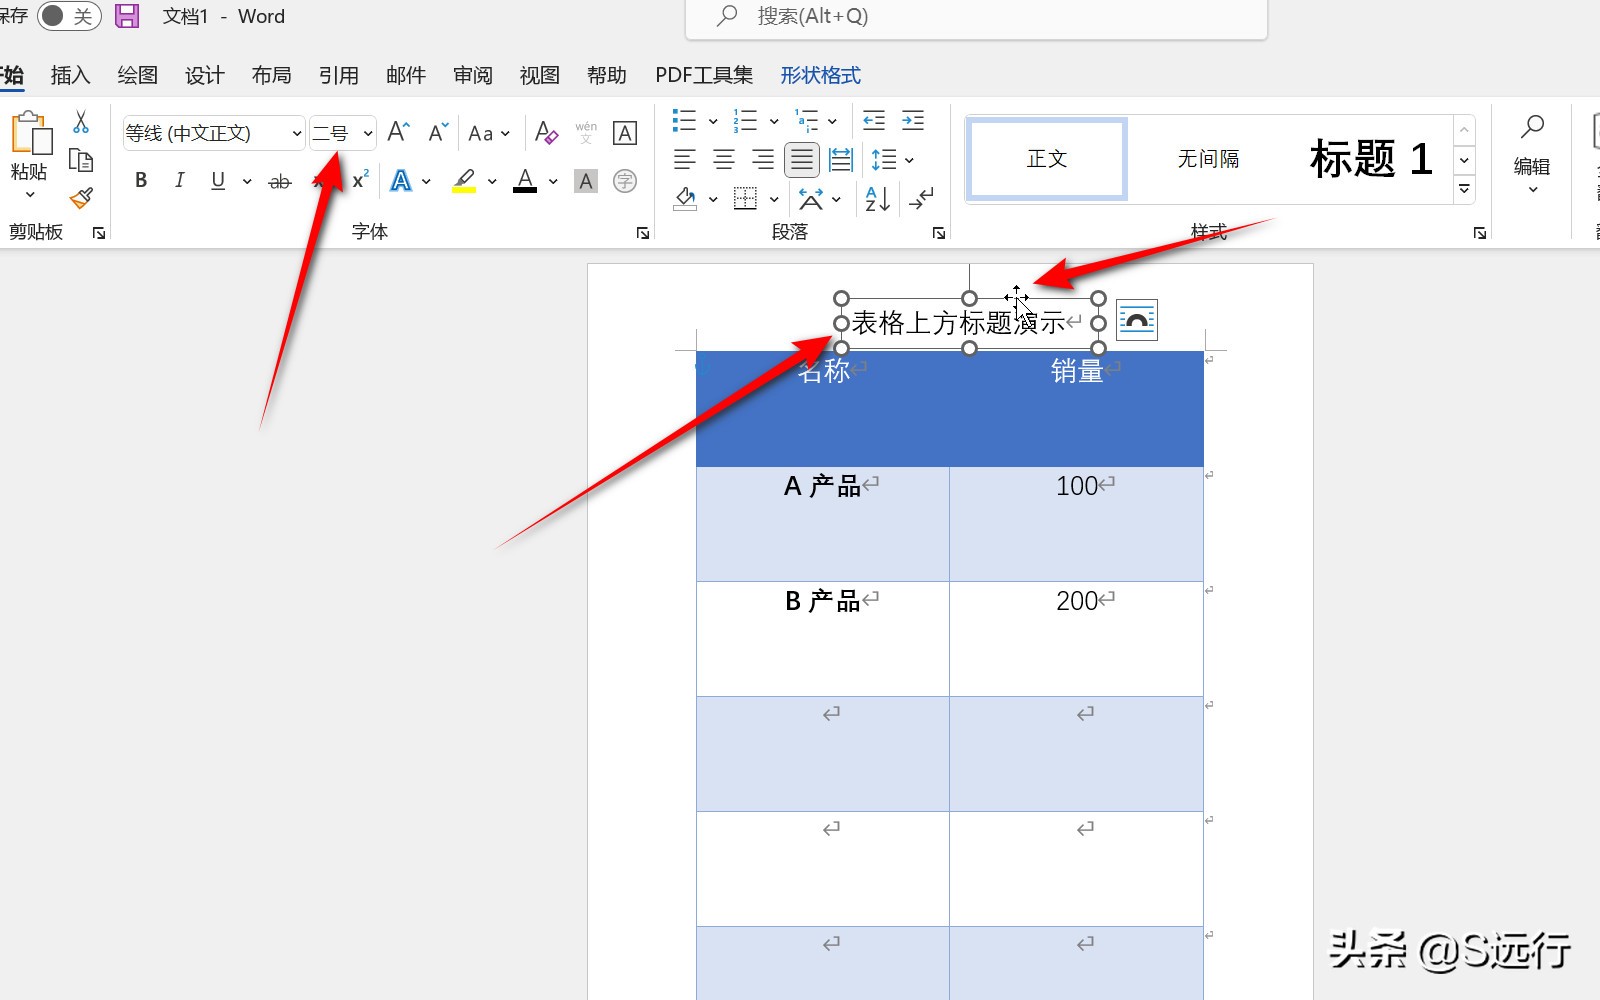Open the highlight color picker arrow
Screen dimensions: 1600x1000
coord(492,181)
